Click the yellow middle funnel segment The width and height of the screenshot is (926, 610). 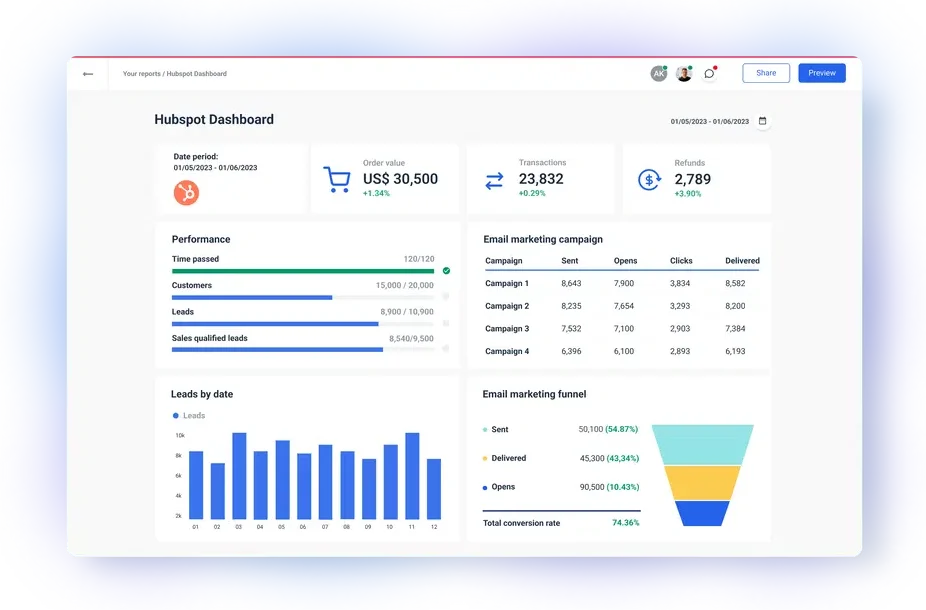pyautogui.click(x=702, y=483)
